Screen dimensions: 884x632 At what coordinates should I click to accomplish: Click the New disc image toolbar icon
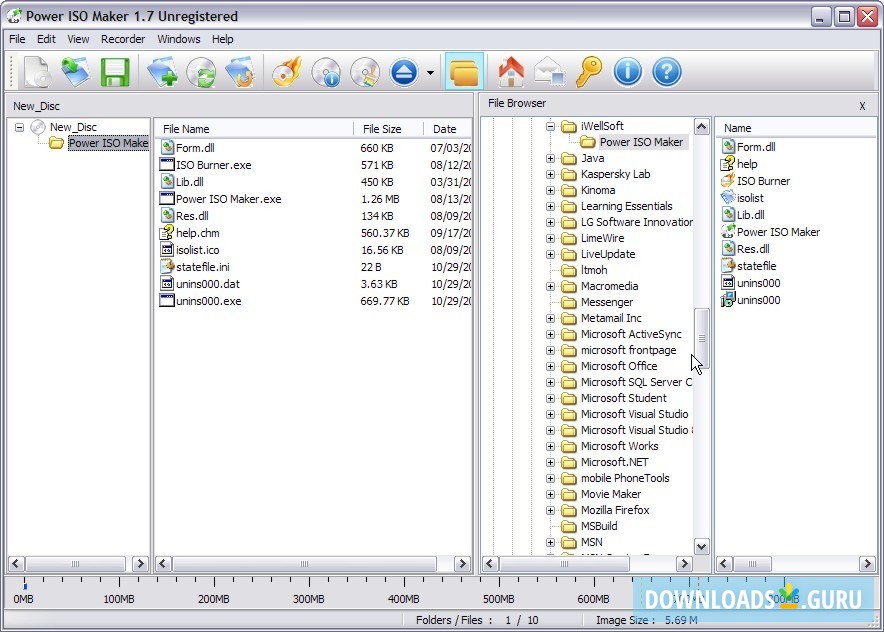(x=37, y=72)
